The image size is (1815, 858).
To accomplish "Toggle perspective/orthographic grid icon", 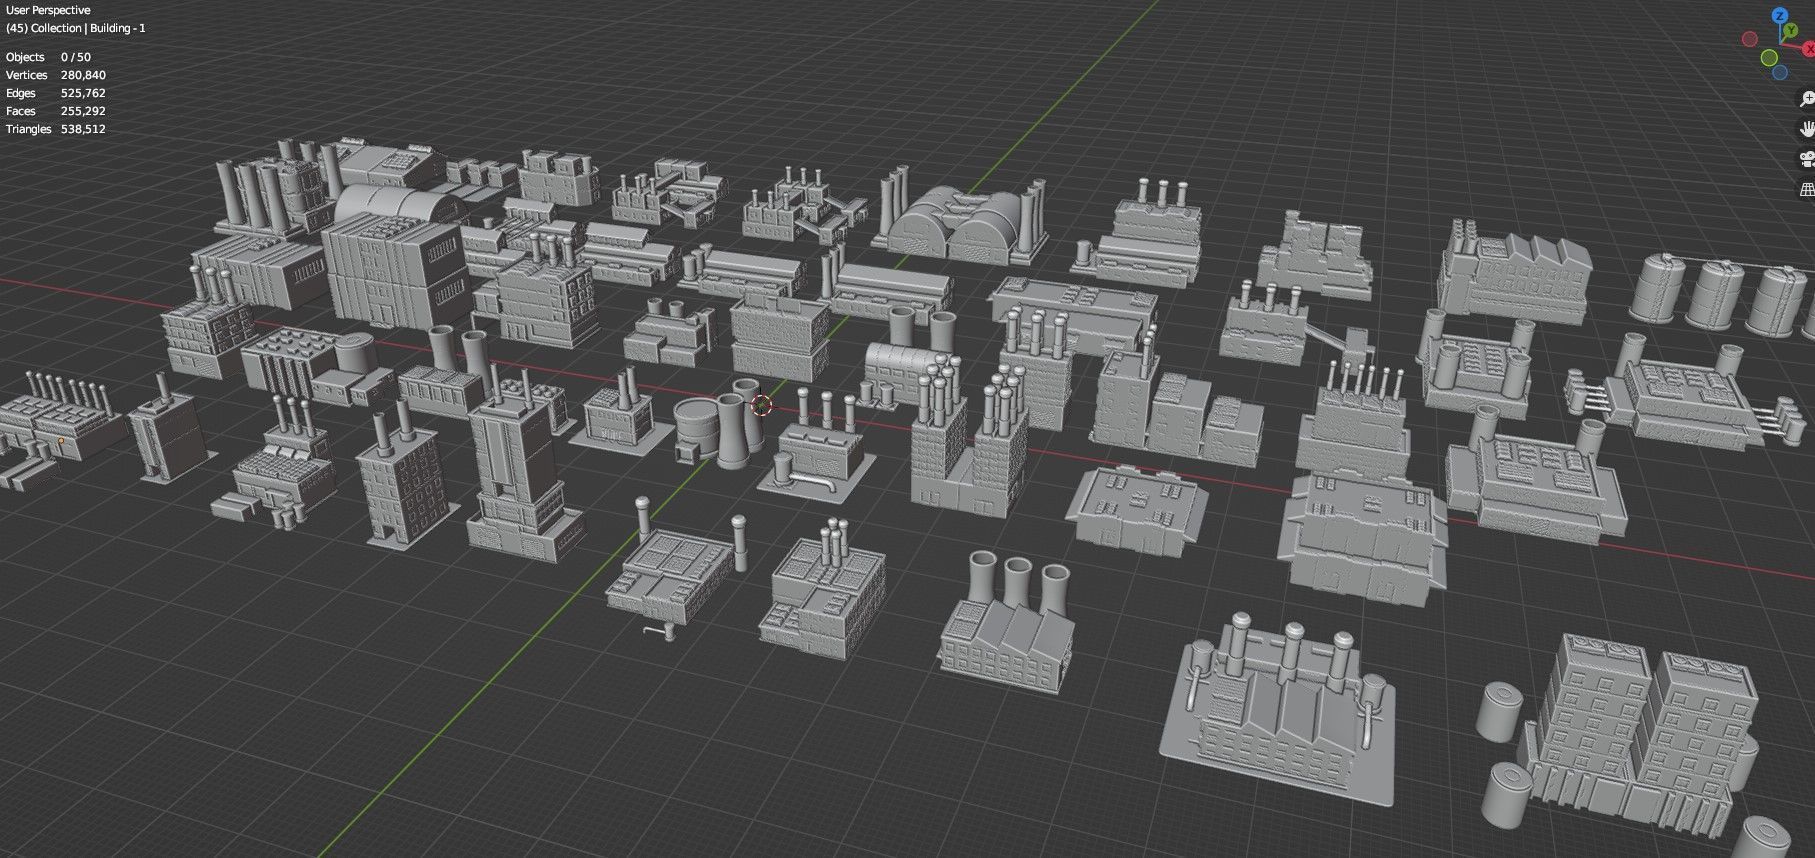I will coord(1807,189).
